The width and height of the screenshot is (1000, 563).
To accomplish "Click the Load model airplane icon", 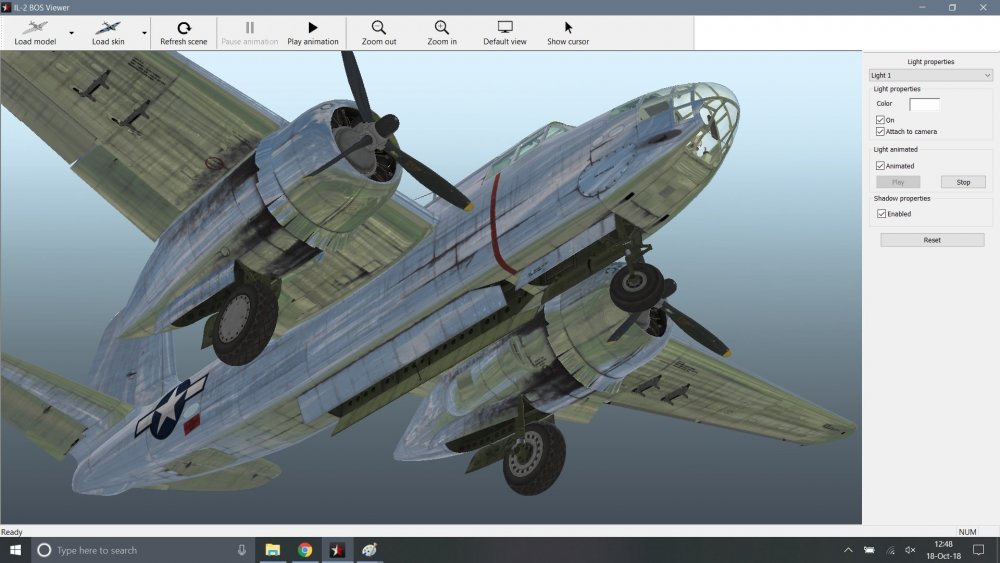I will pos(35,28).
